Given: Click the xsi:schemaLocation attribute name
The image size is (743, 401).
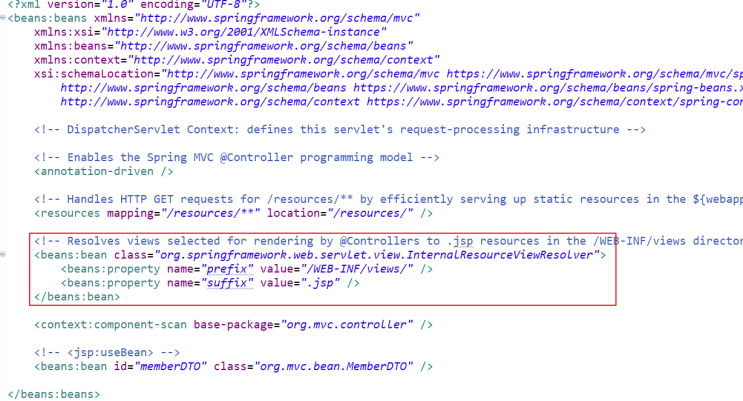Looking at the screenshot, I should point(94,74).
